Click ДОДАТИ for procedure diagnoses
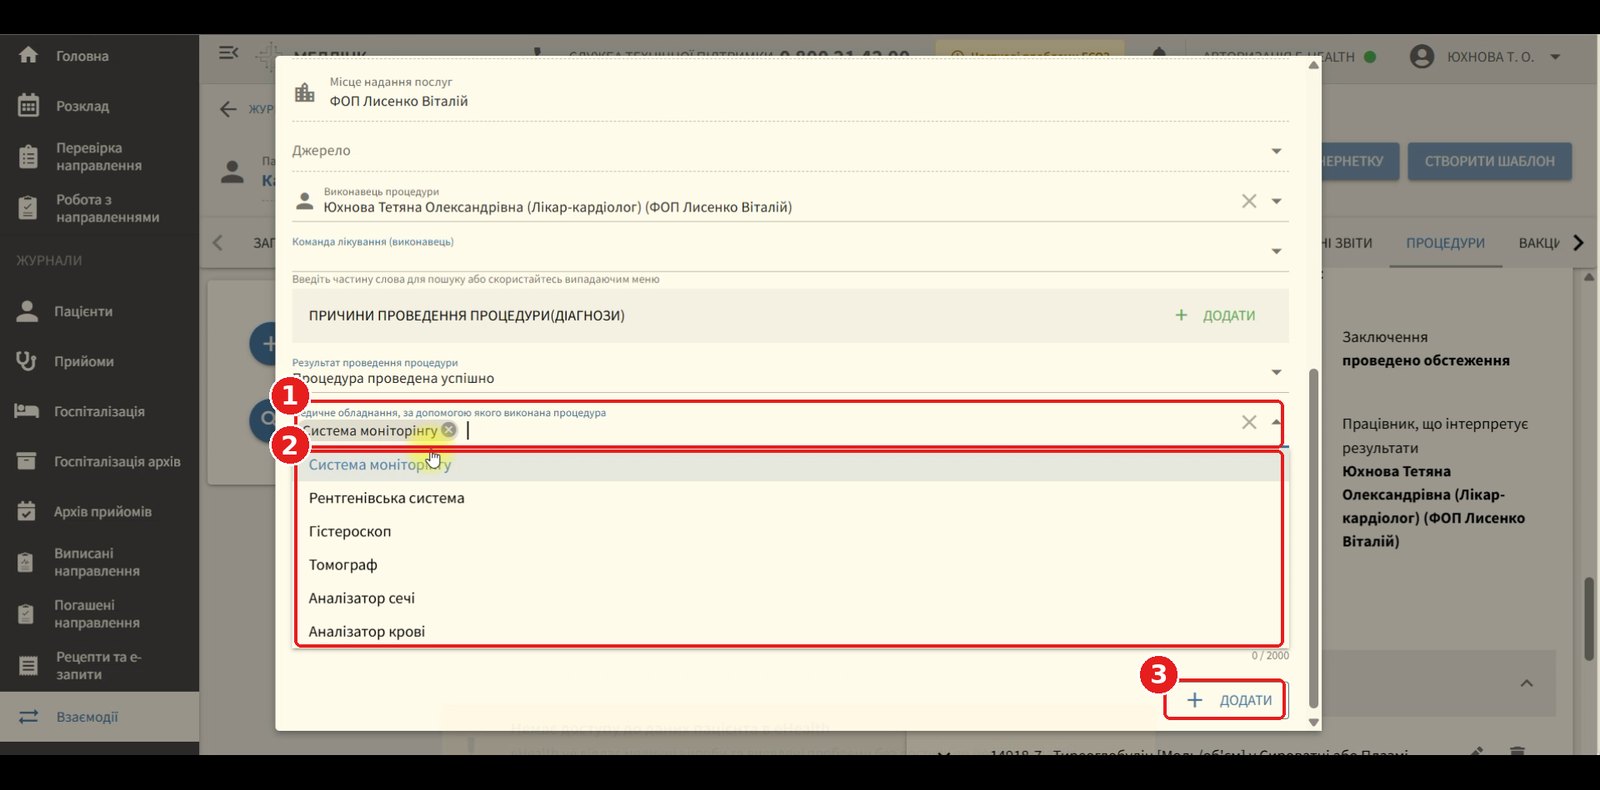 tap(1215, 315)
